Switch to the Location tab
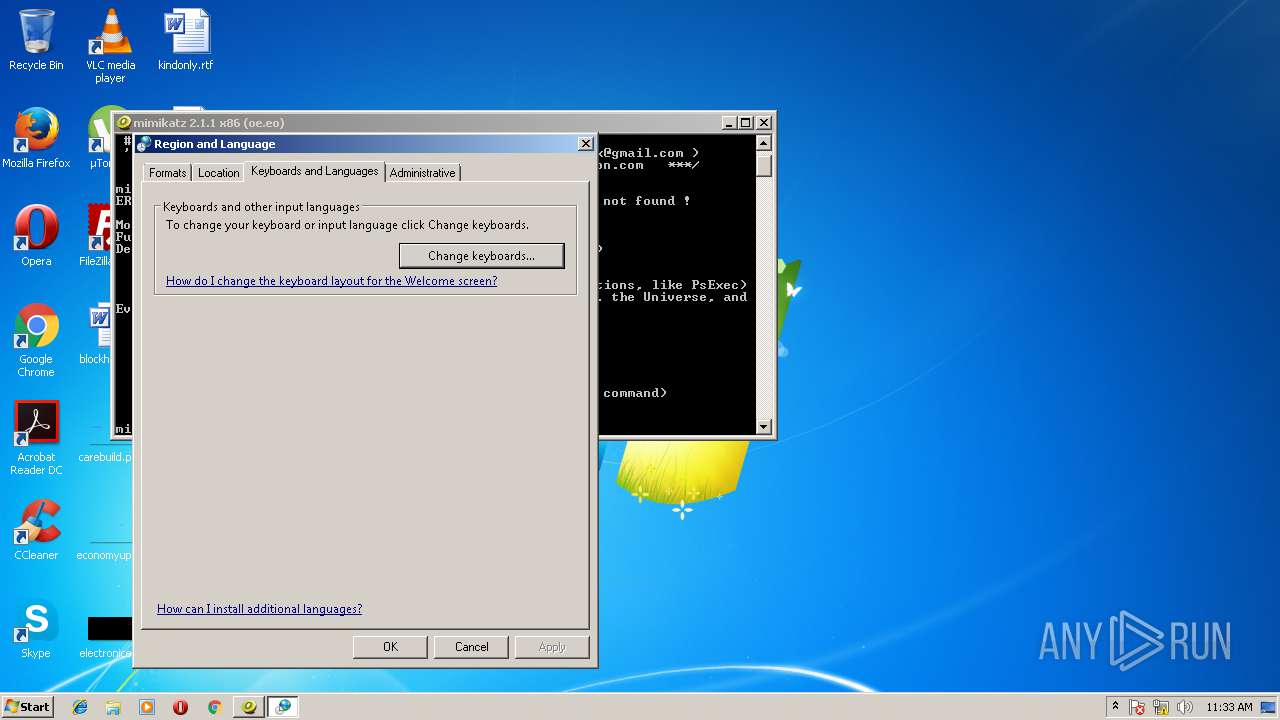The height and width of the screenshot is (720, 1280). (218, 173)
